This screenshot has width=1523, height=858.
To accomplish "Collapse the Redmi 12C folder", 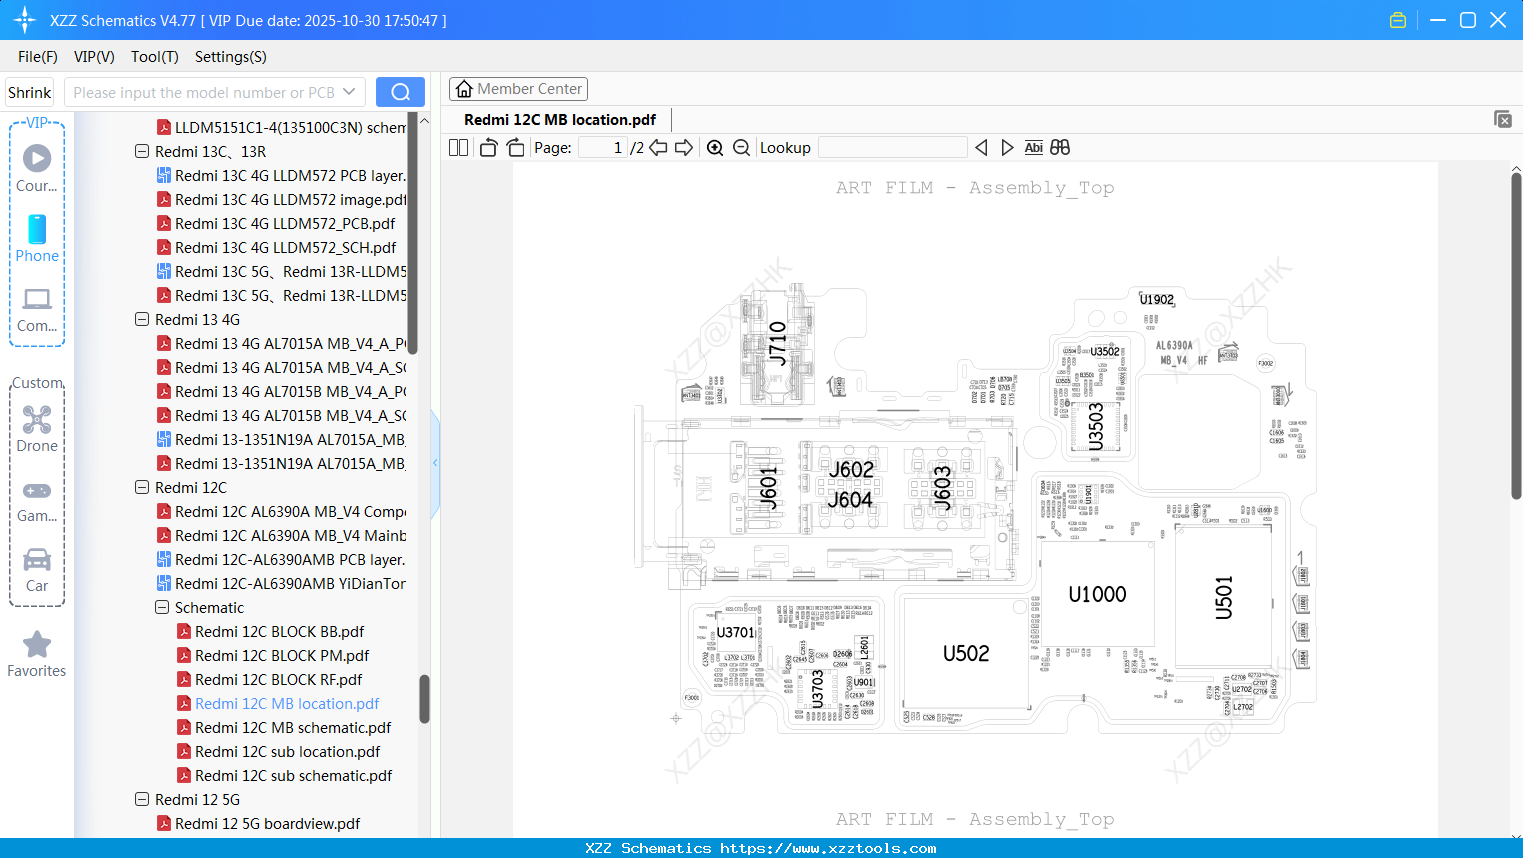I will [x=142, y=488].
